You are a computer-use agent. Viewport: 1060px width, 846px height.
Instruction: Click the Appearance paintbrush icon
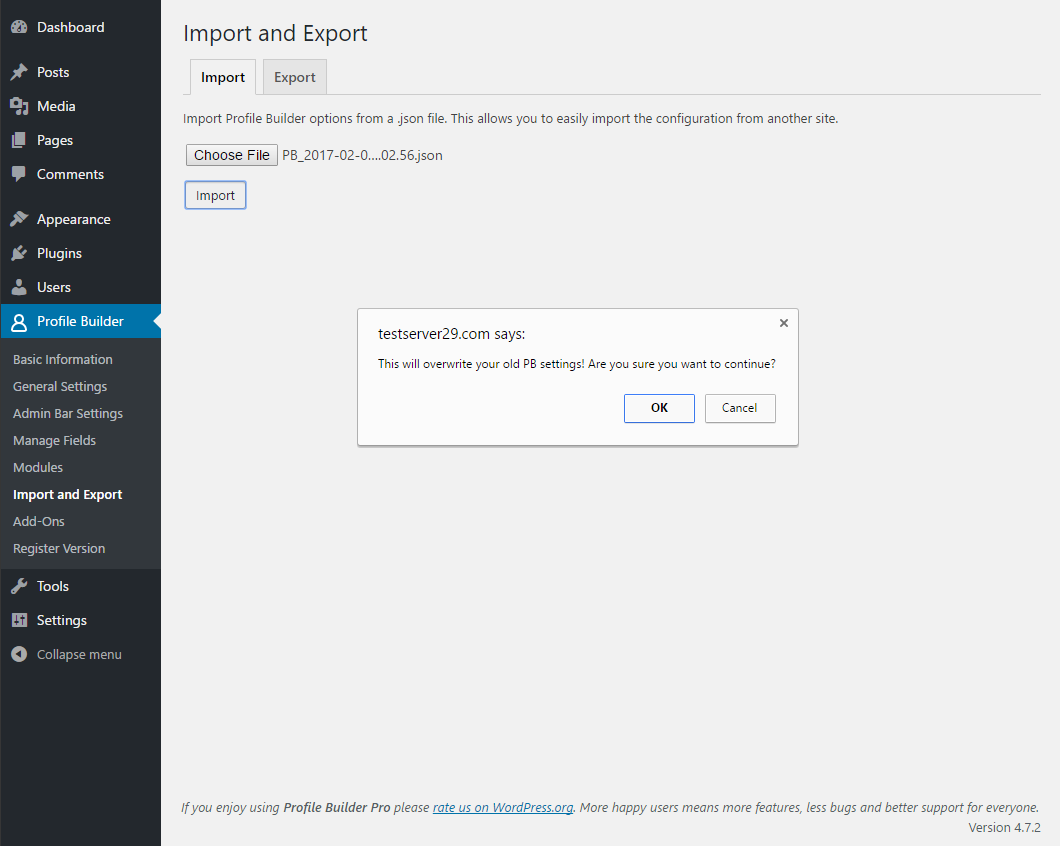click(19, 219)
